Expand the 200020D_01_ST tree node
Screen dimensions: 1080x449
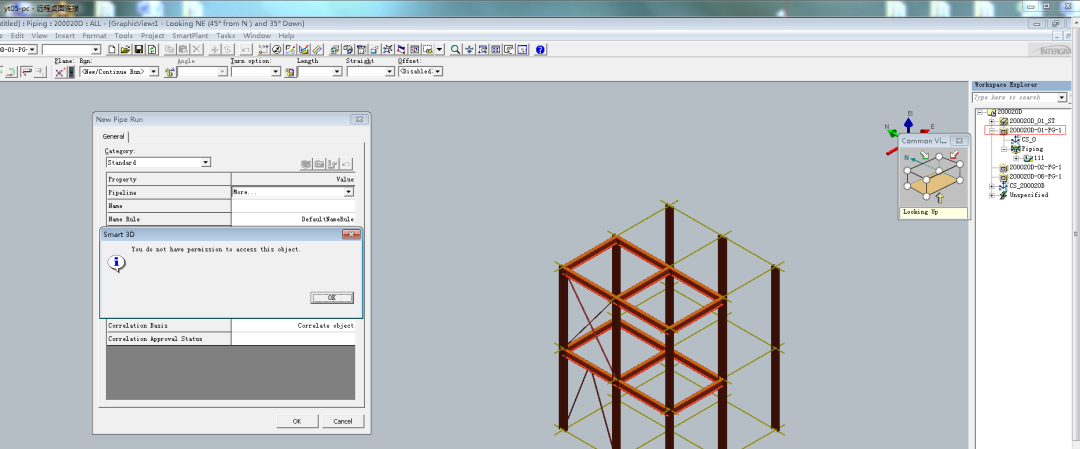(x=992, y=121)
